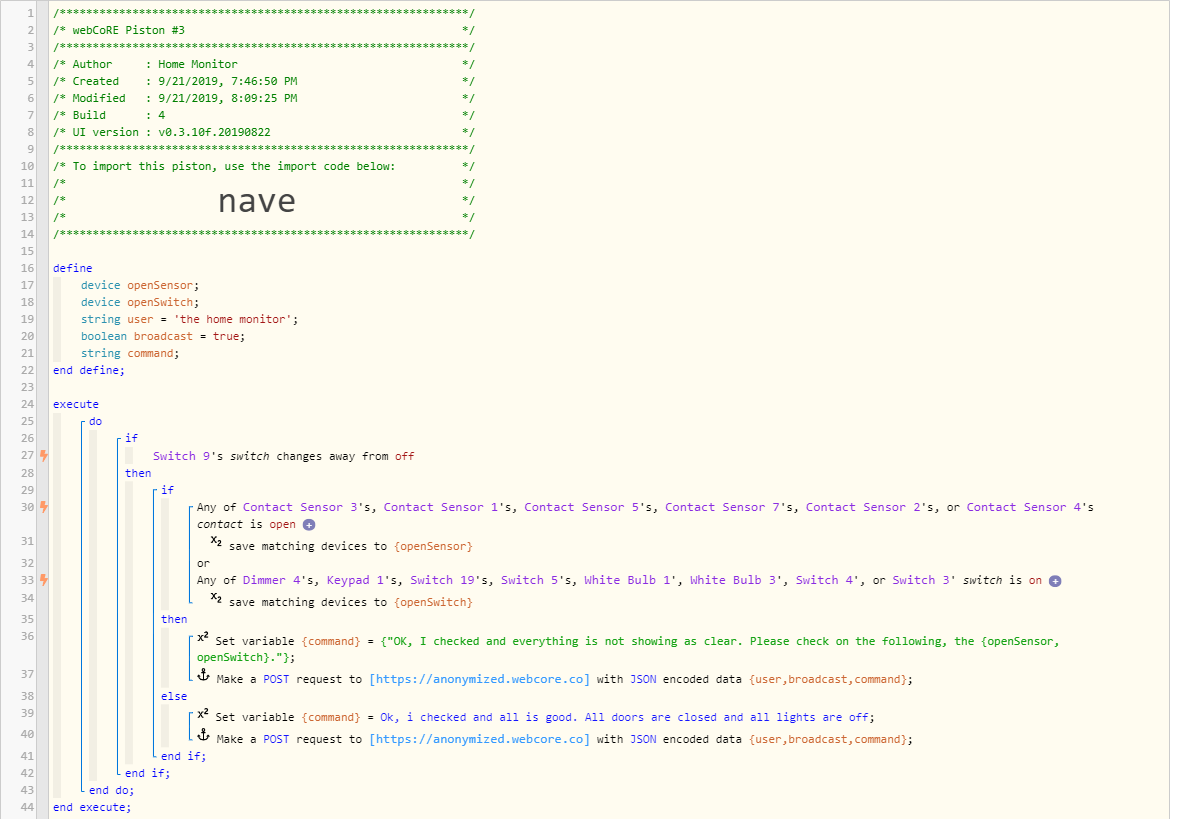1178x819 pixels.
Task: Click line number 36 in the gutter
Action: 27,636
